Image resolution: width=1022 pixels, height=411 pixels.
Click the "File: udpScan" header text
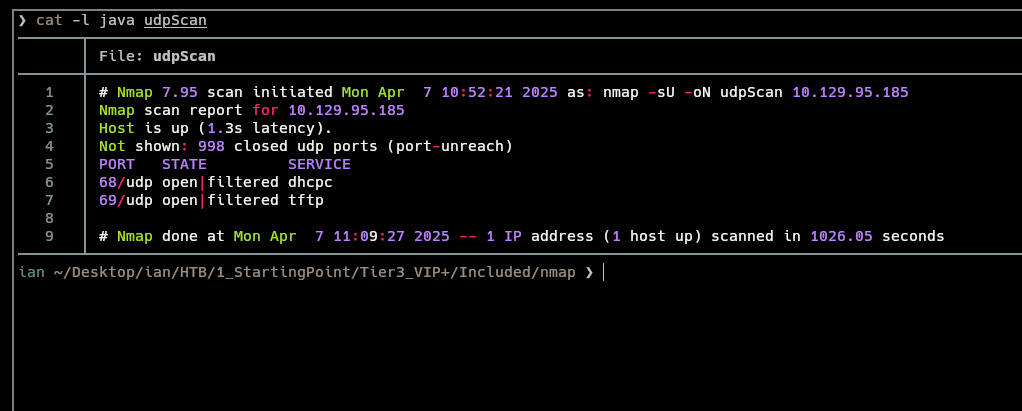tap(157, 56)
